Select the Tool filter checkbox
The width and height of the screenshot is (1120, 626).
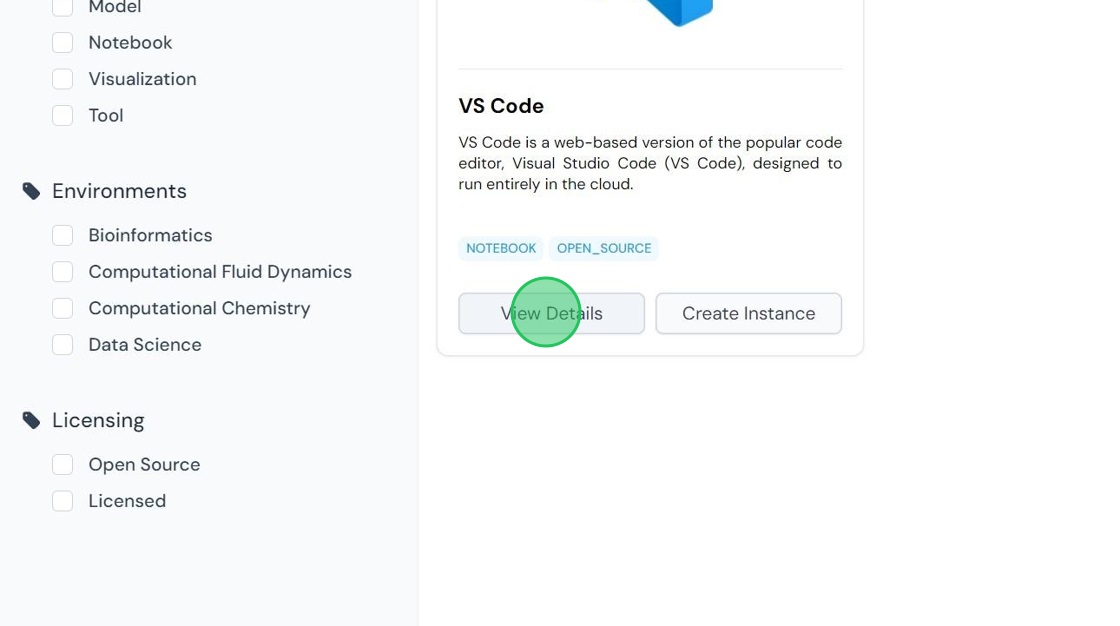coord(62,115)
